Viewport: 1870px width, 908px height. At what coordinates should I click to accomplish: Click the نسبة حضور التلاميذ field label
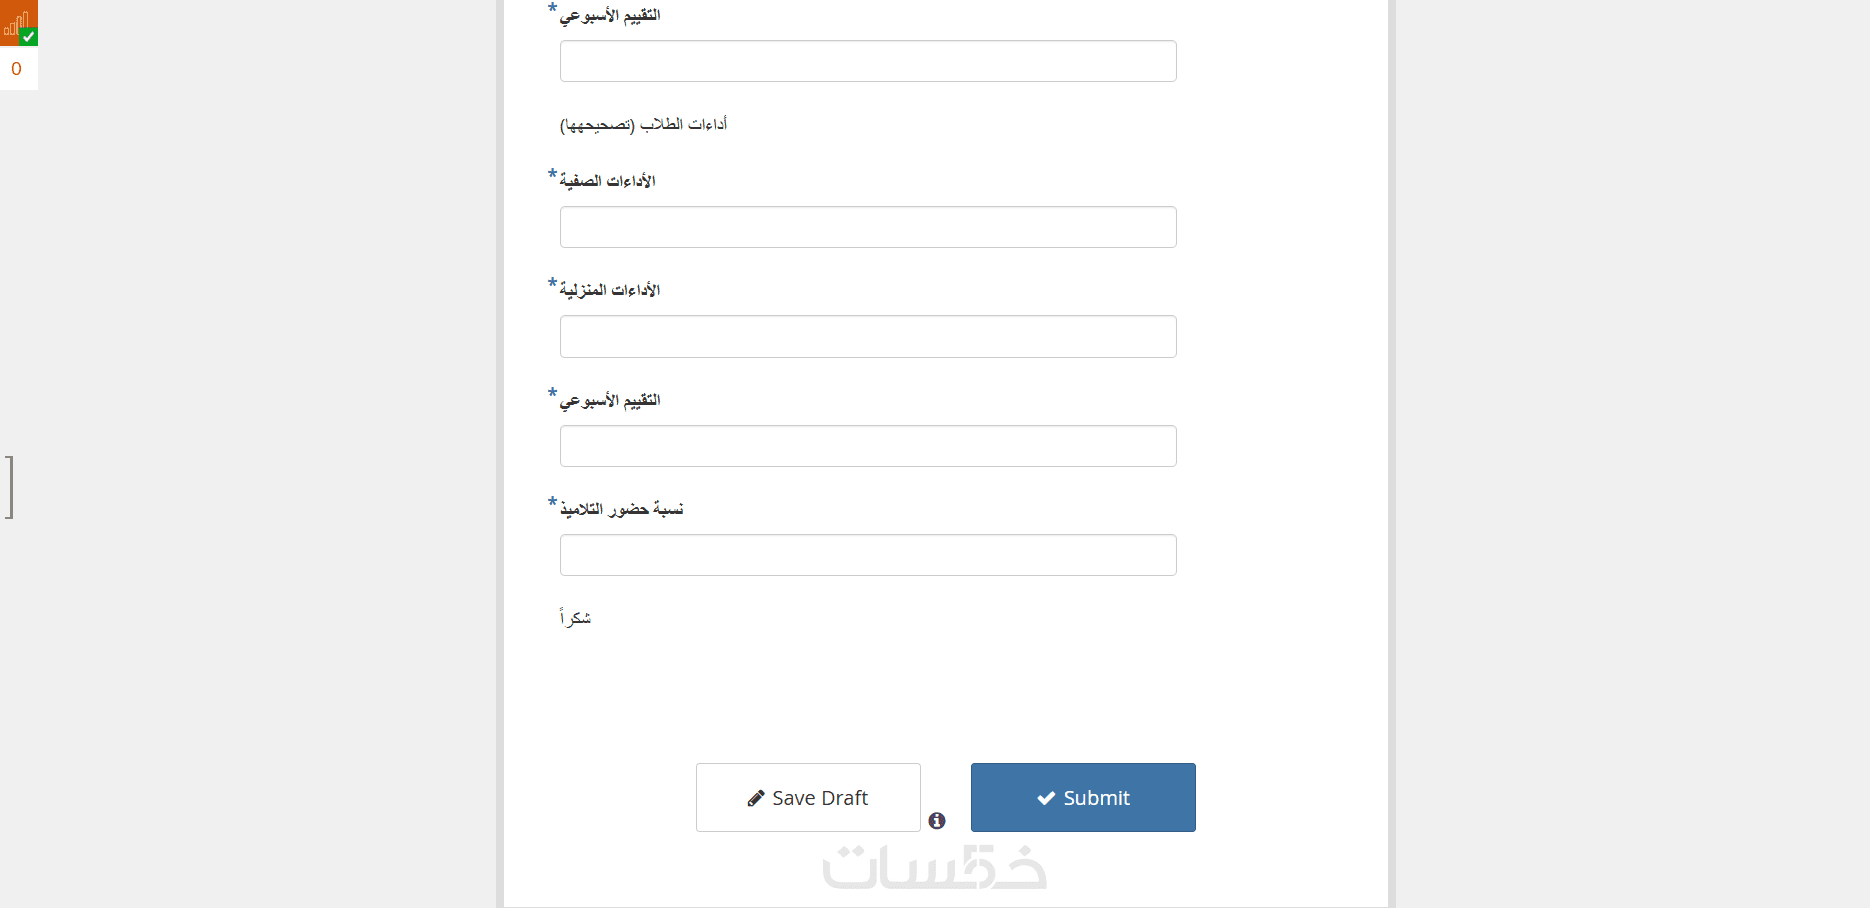click(x=621, y=509)
